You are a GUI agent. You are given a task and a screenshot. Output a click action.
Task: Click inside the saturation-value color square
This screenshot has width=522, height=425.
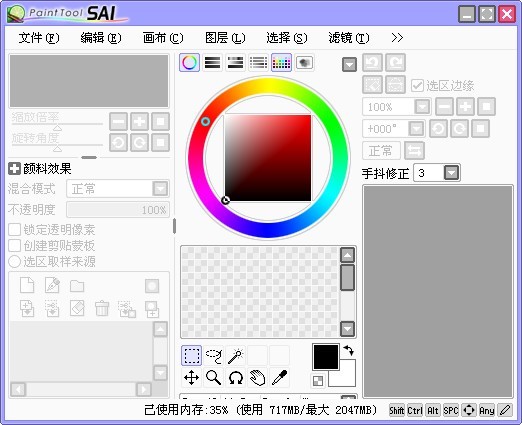(x=268, y=158)
